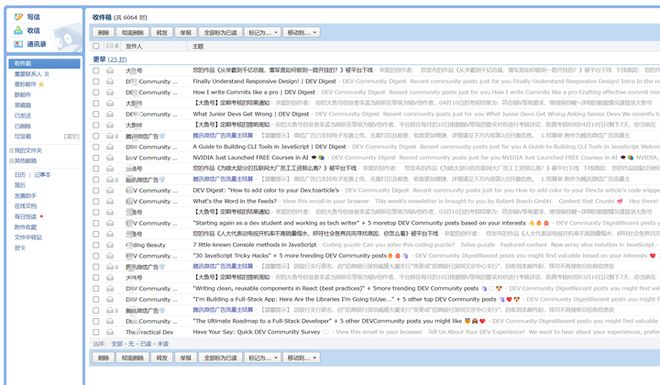
Task: Sort by the 发件人 column header
Action: coord(134,46)
